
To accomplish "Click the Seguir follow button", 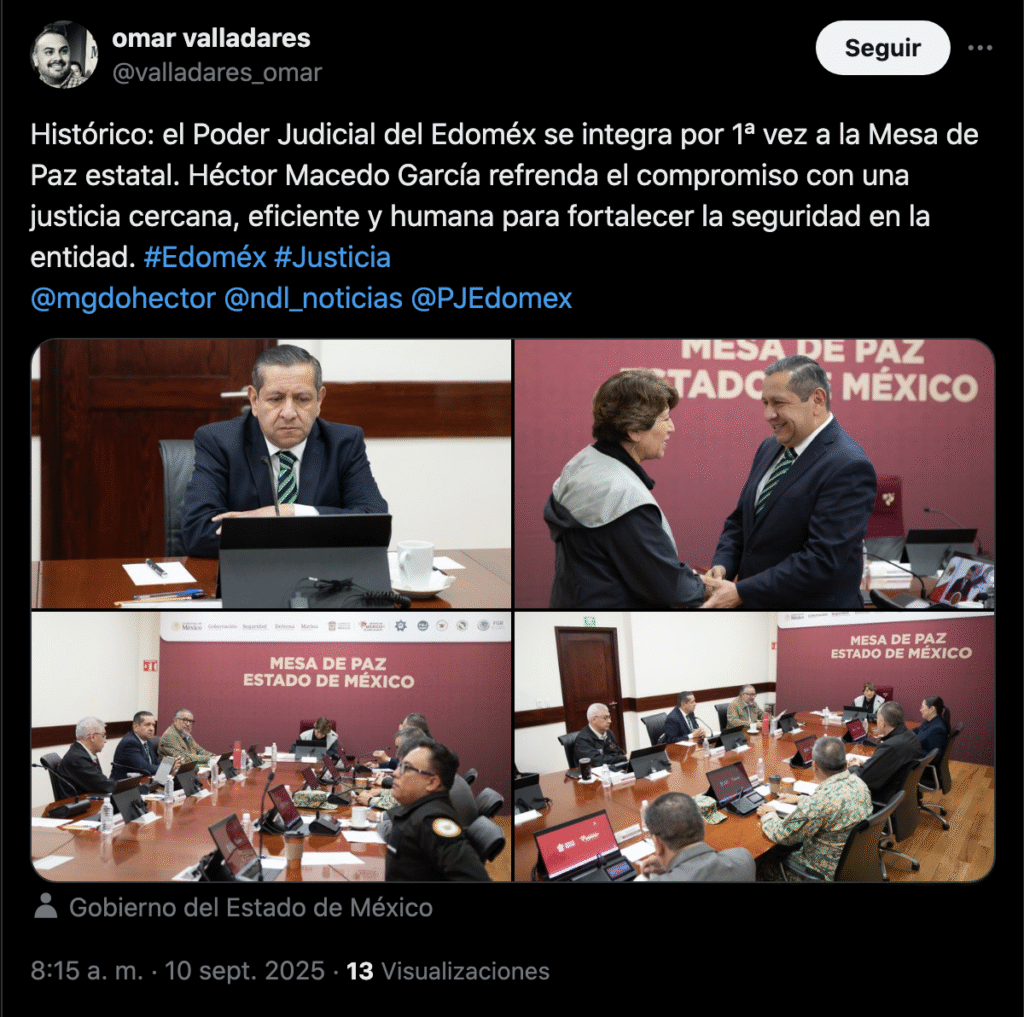I will 882,48.
